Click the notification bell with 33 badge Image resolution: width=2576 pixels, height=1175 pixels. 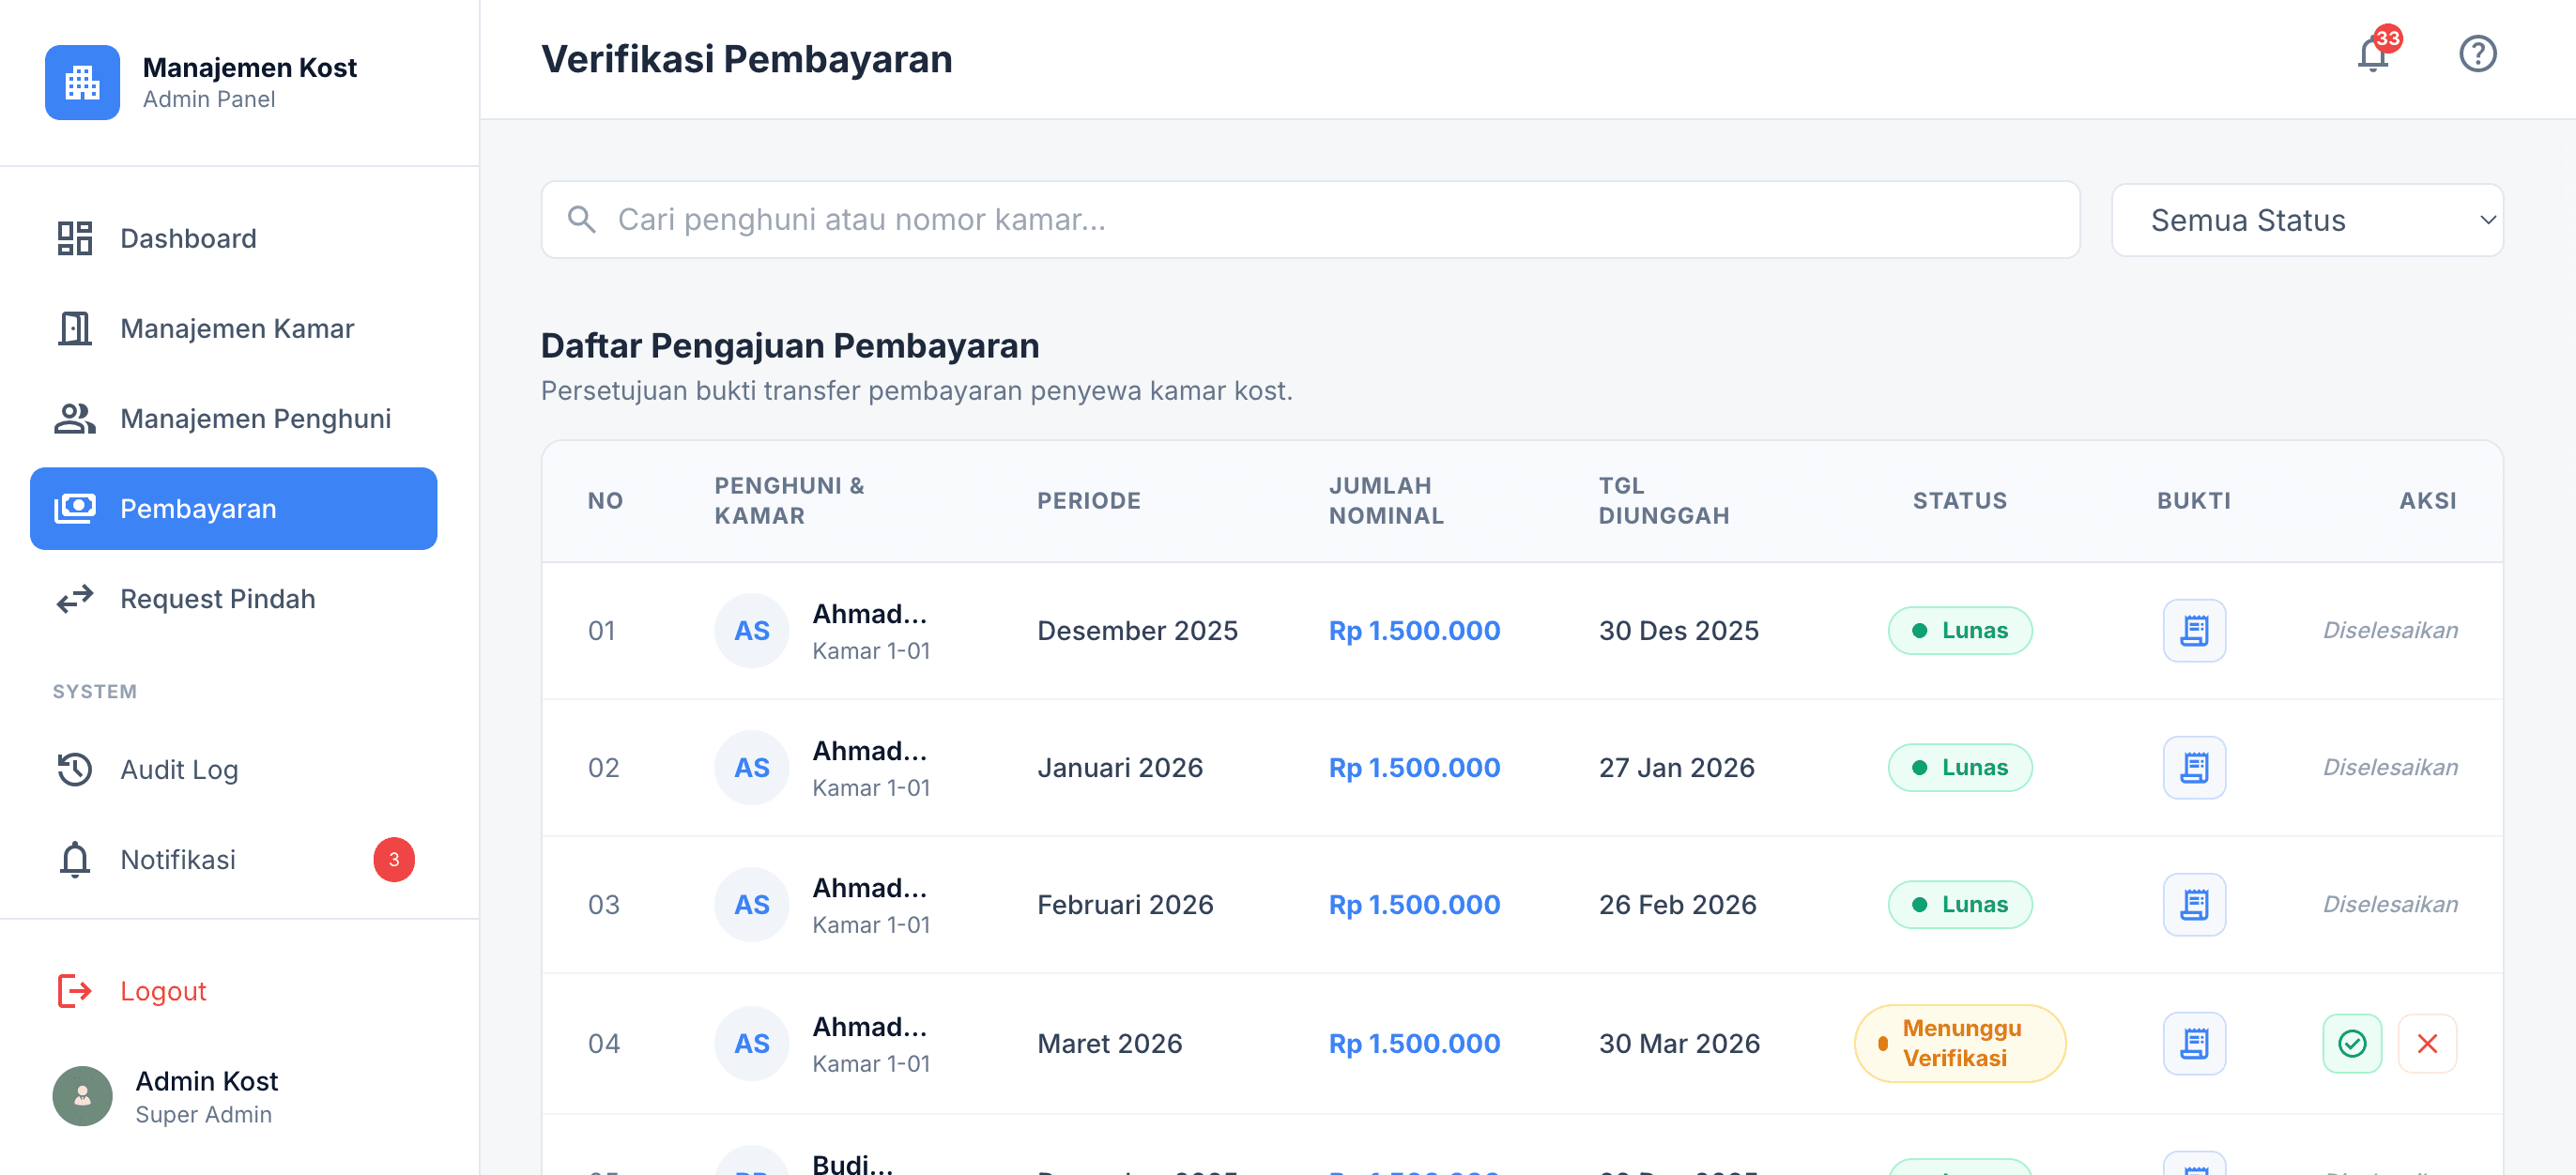(2374, 54)
